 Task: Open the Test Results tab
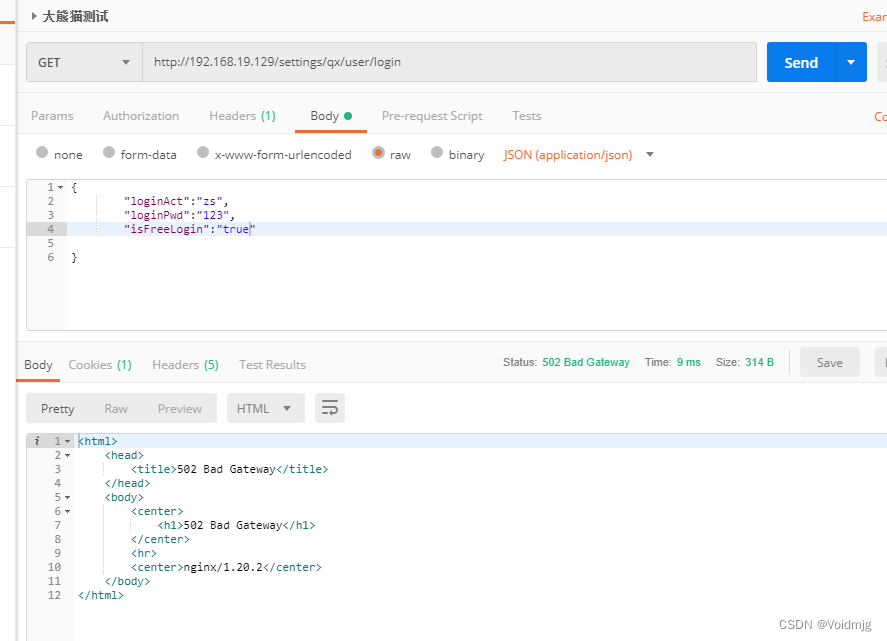click(x=272, y=365)
